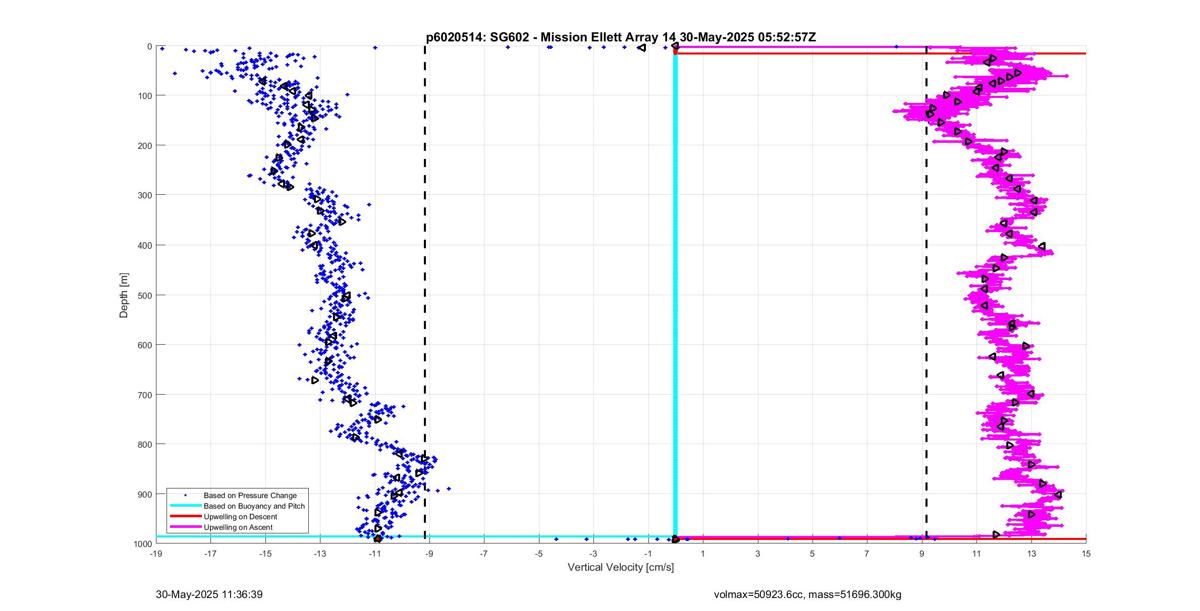Click x-axis tick label '3'
Viewport: 1200px width, 611px height.
tap(758, 553)
